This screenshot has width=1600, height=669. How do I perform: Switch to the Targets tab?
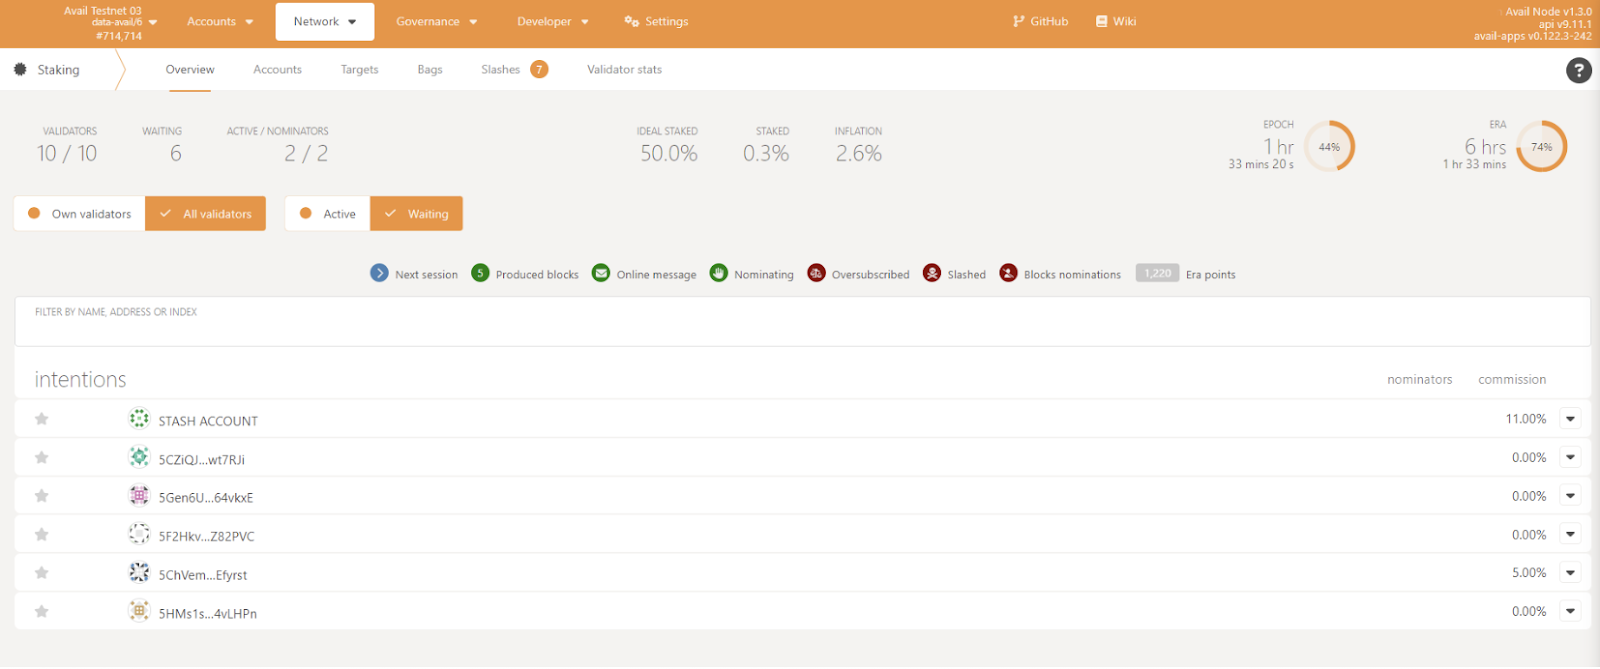point(359,70)
